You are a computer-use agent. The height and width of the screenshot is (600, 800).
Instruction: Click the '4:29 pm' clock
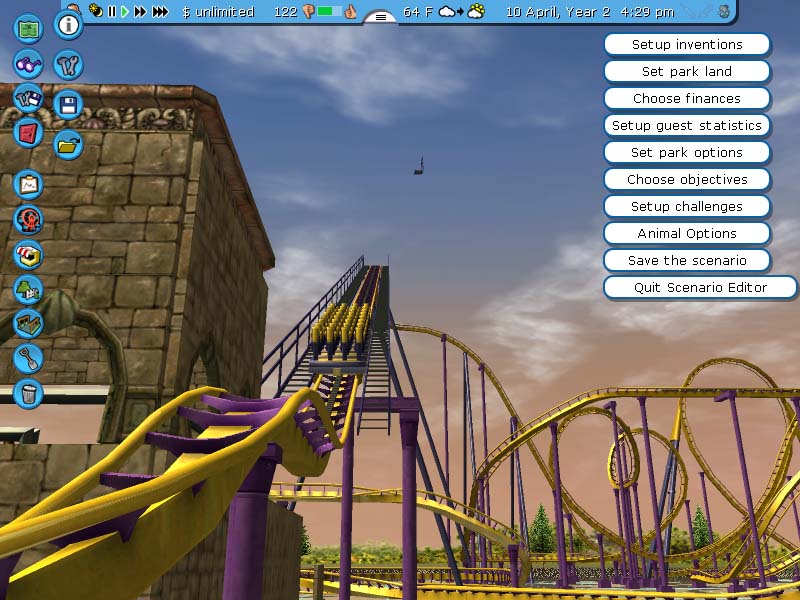pos(647,12)
